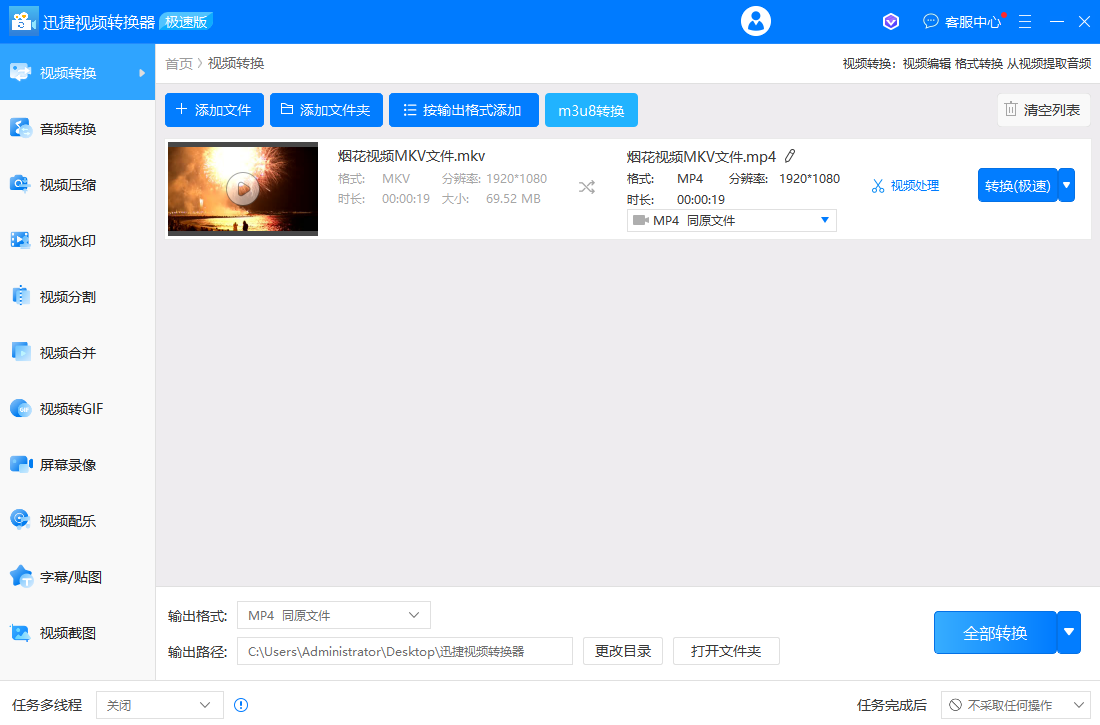
Task: Open 视频水印 from the sidebar
Action: (77, 241)
